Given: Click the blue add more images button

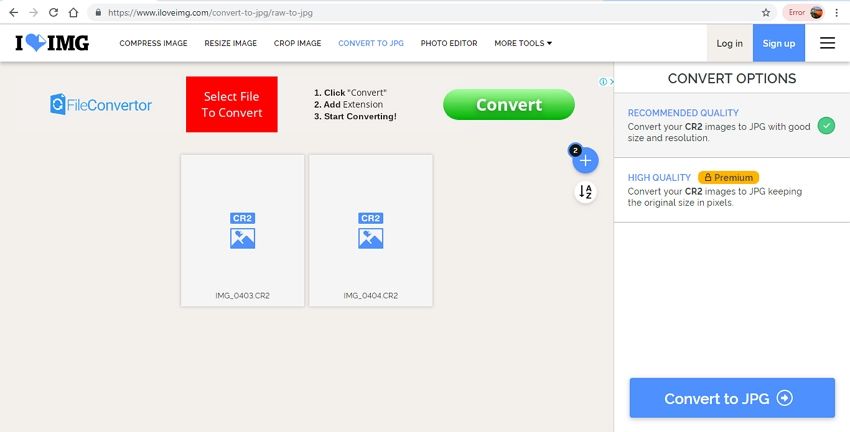Looking at the screenshot, I should click(x=585, y=160).
